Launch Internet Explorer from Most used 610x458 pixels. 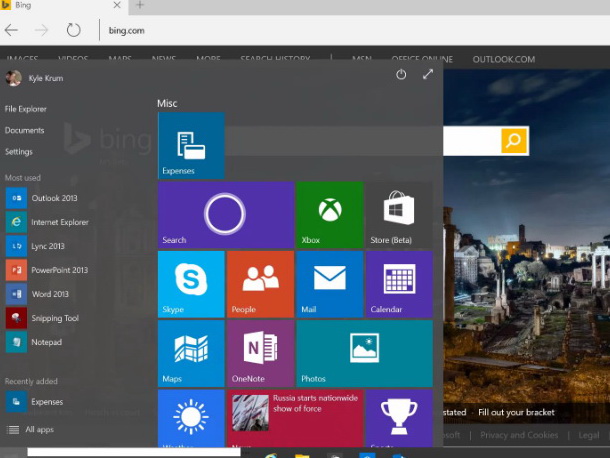(x=47, y=222)
